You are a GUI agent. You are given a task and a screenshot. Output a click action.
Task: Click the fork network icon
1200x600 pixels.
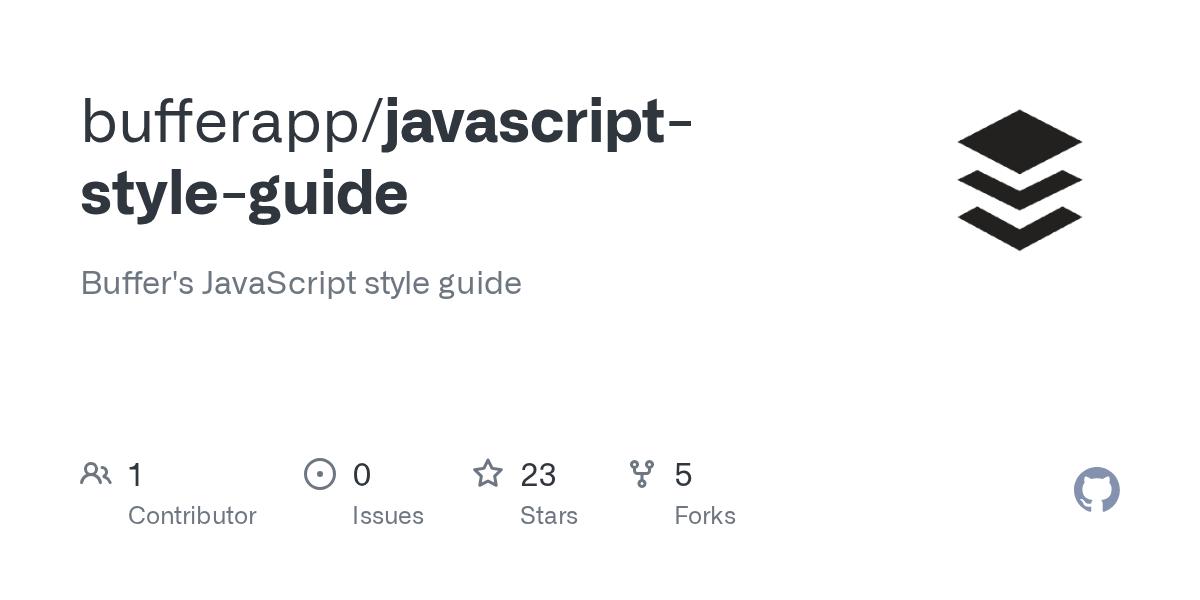pyautogui.click(x=642, y=474)
